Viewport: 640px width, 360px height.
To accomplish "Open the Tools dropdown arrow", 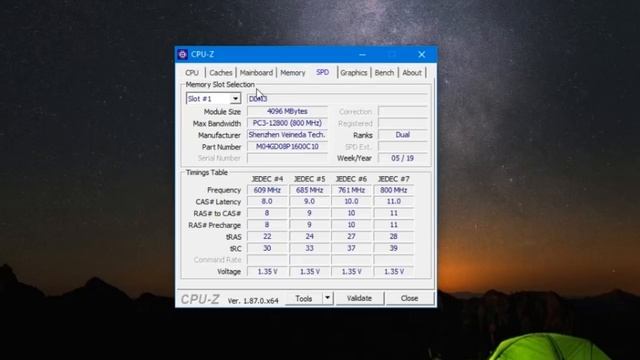I will [x=327, y=298].
